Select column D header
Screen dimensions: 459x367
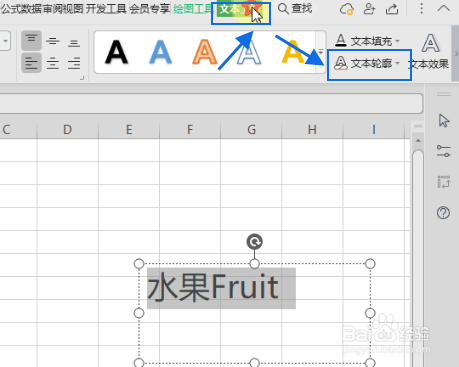point(67,129)
